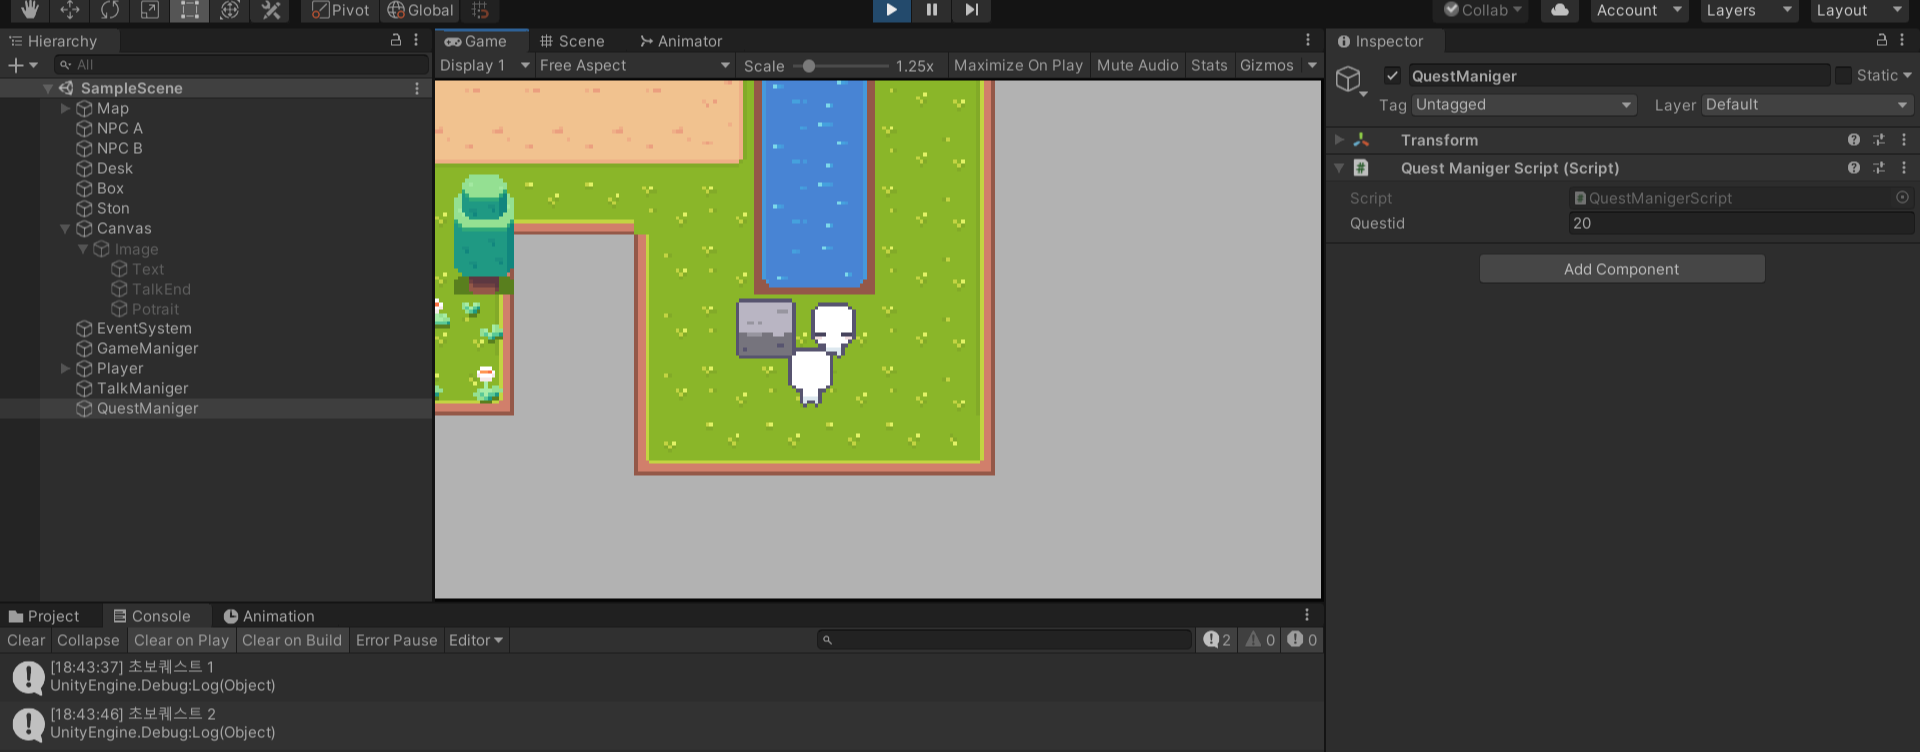
Task: Select NPC A in Hierarchy
Action: click(x=119, y=128)
